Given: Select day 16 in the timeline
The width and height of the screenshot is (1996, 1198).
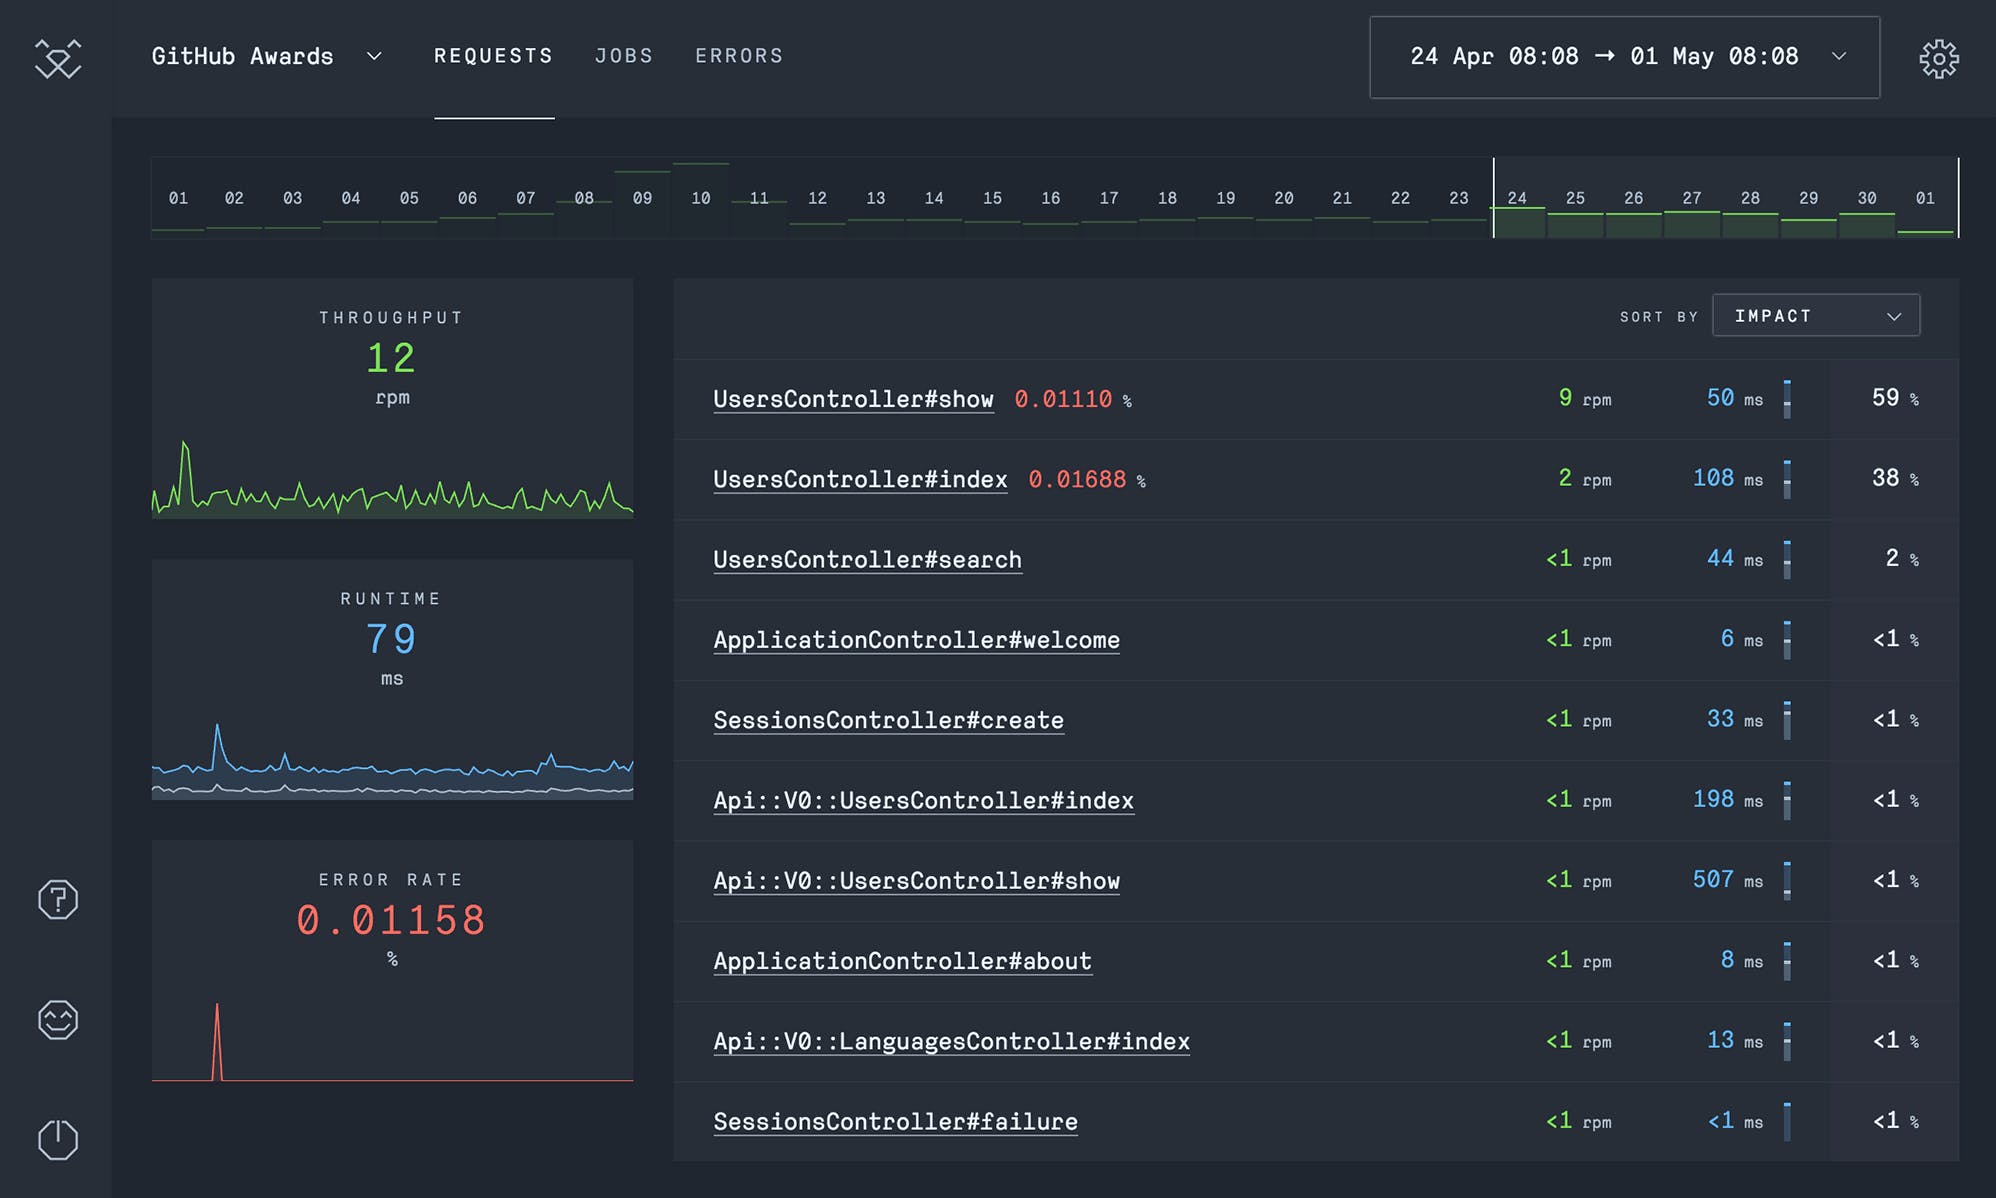Looking at the screenshot, I should 1050,198.
